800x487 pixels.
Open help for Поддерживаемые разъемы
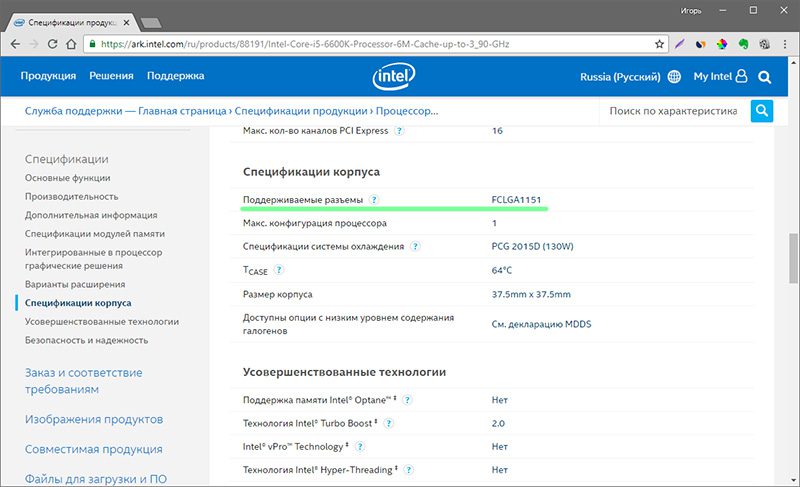tap(374, 199)
